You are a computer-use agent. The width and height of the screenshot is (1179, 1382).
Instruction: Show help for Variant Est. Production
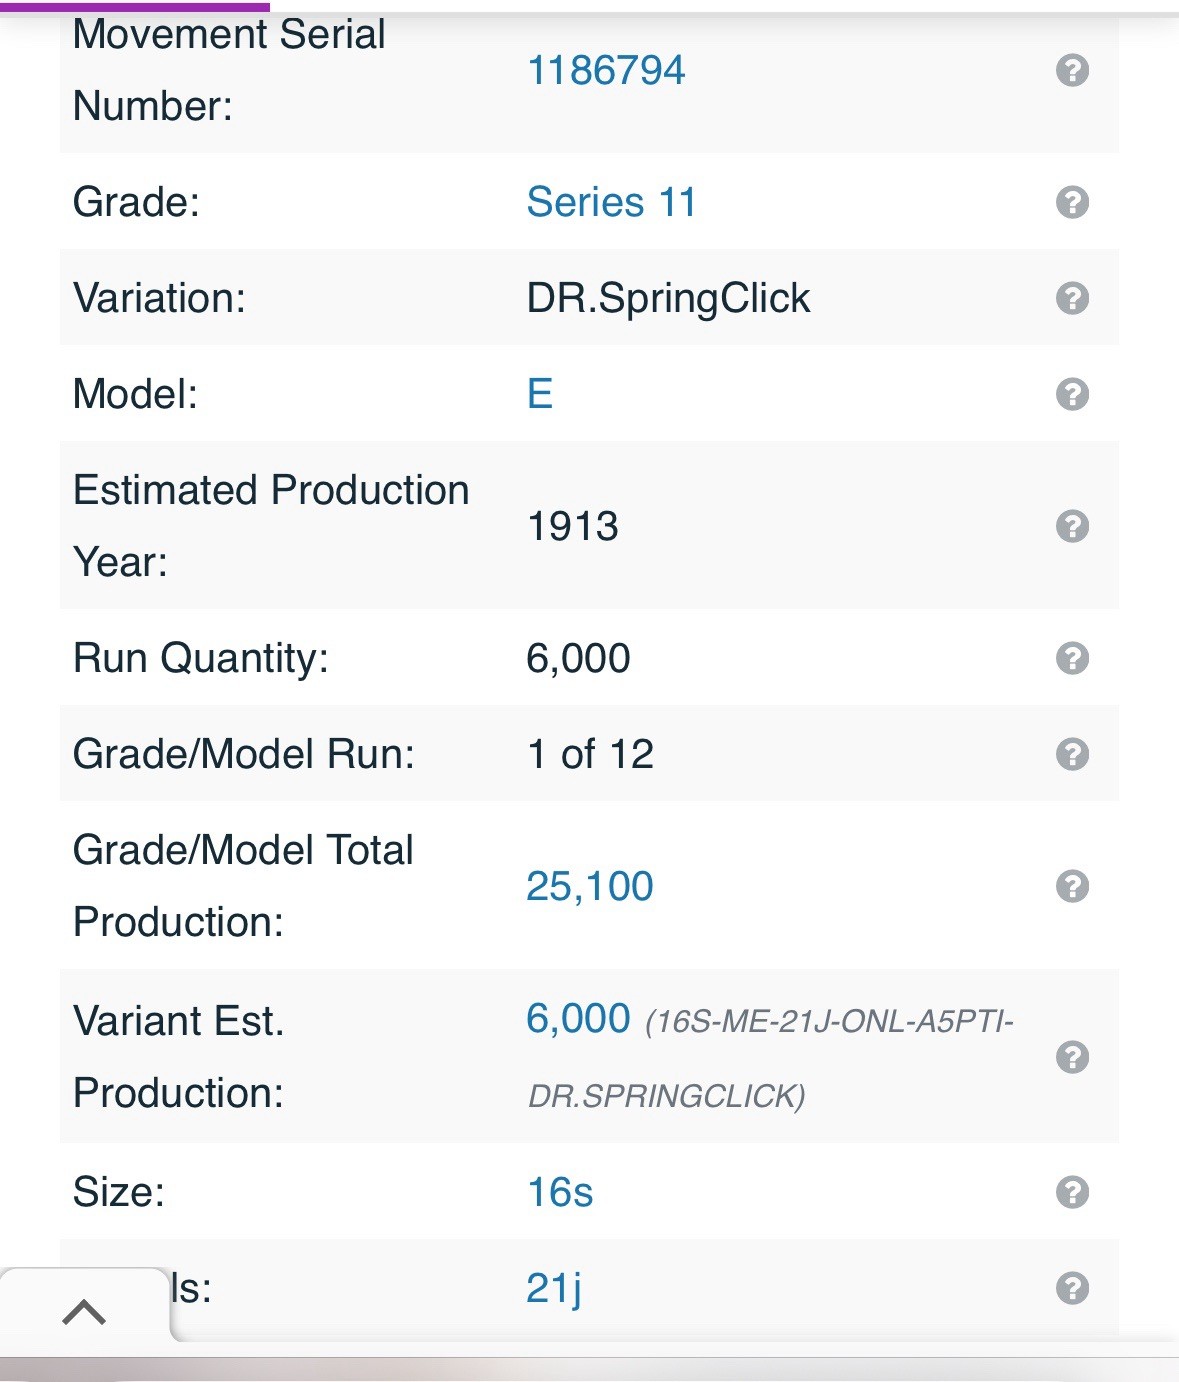[1072, 1057]
